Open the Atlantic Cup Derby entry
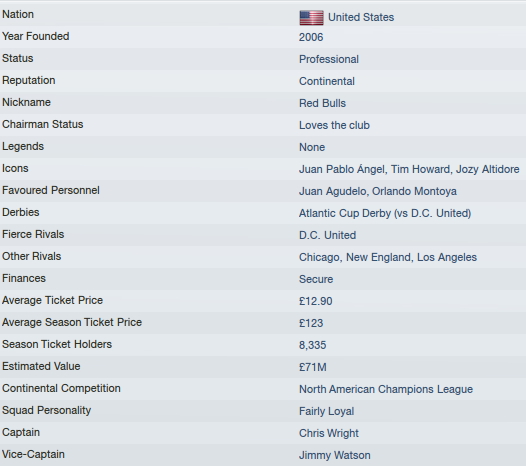The height and width of the screenshot is (466, 526). coord(385,213)
